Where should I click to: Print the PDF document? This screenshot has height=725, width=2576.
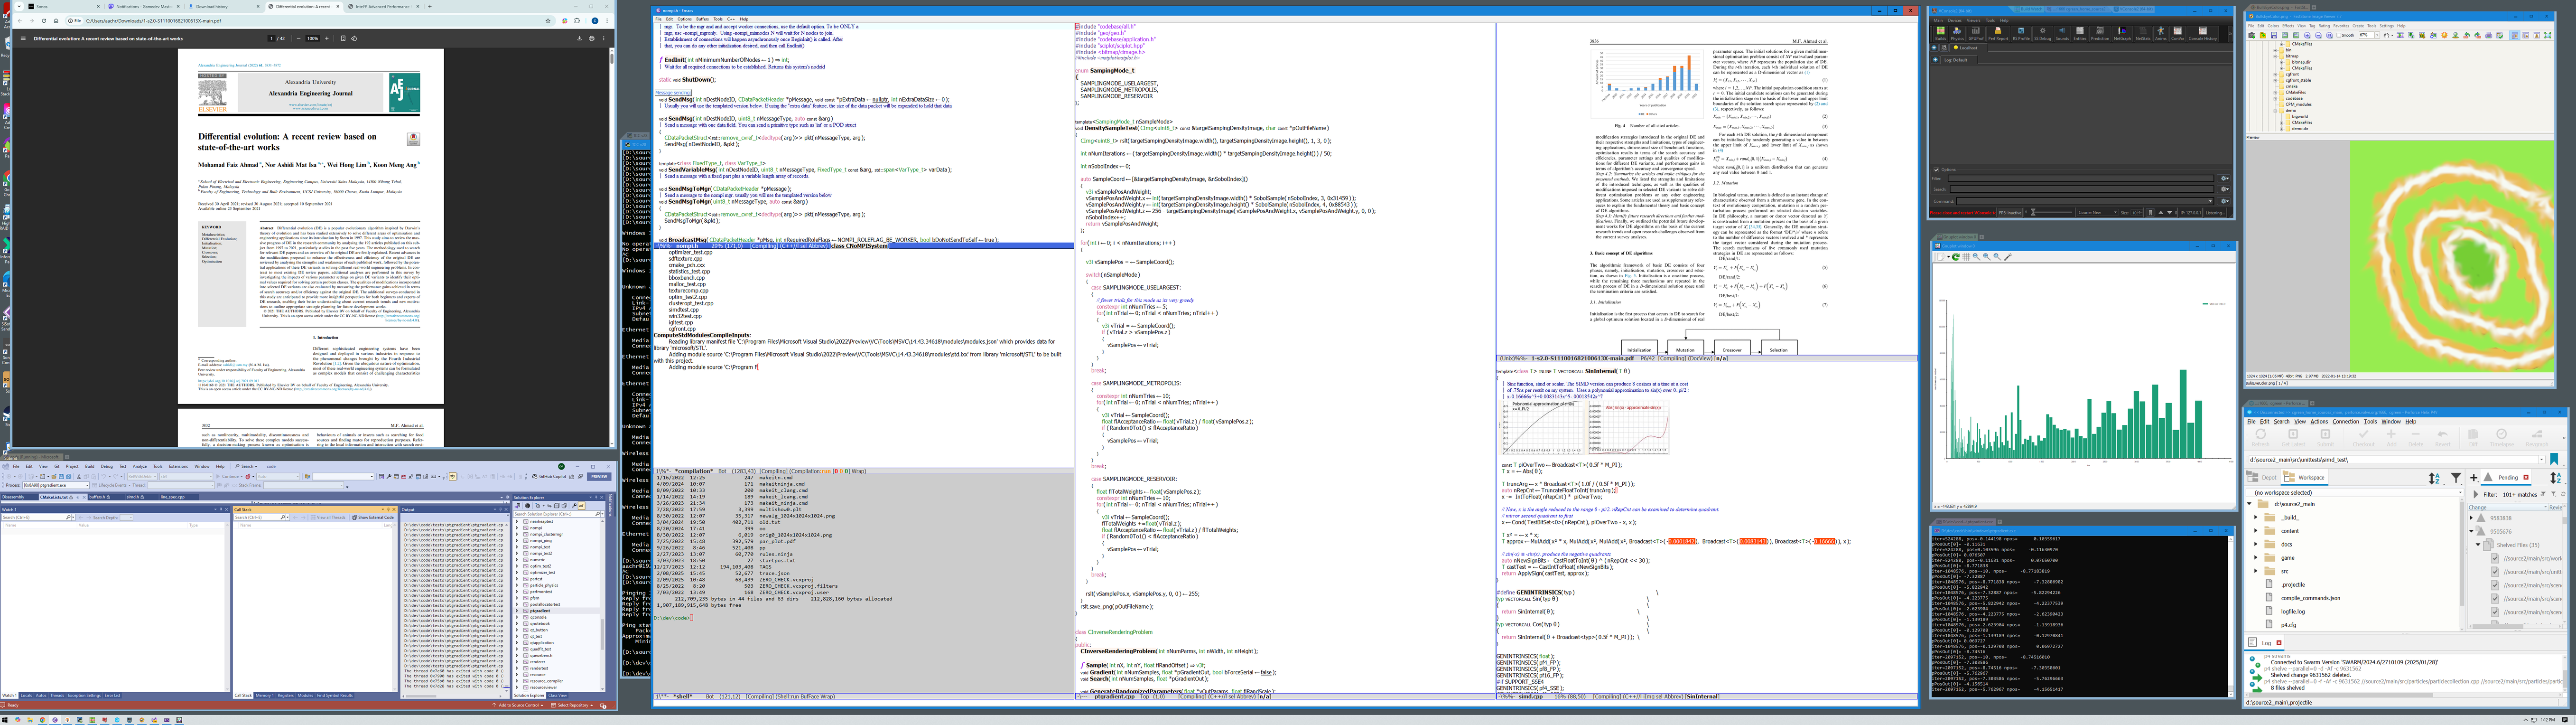point(592,38)
